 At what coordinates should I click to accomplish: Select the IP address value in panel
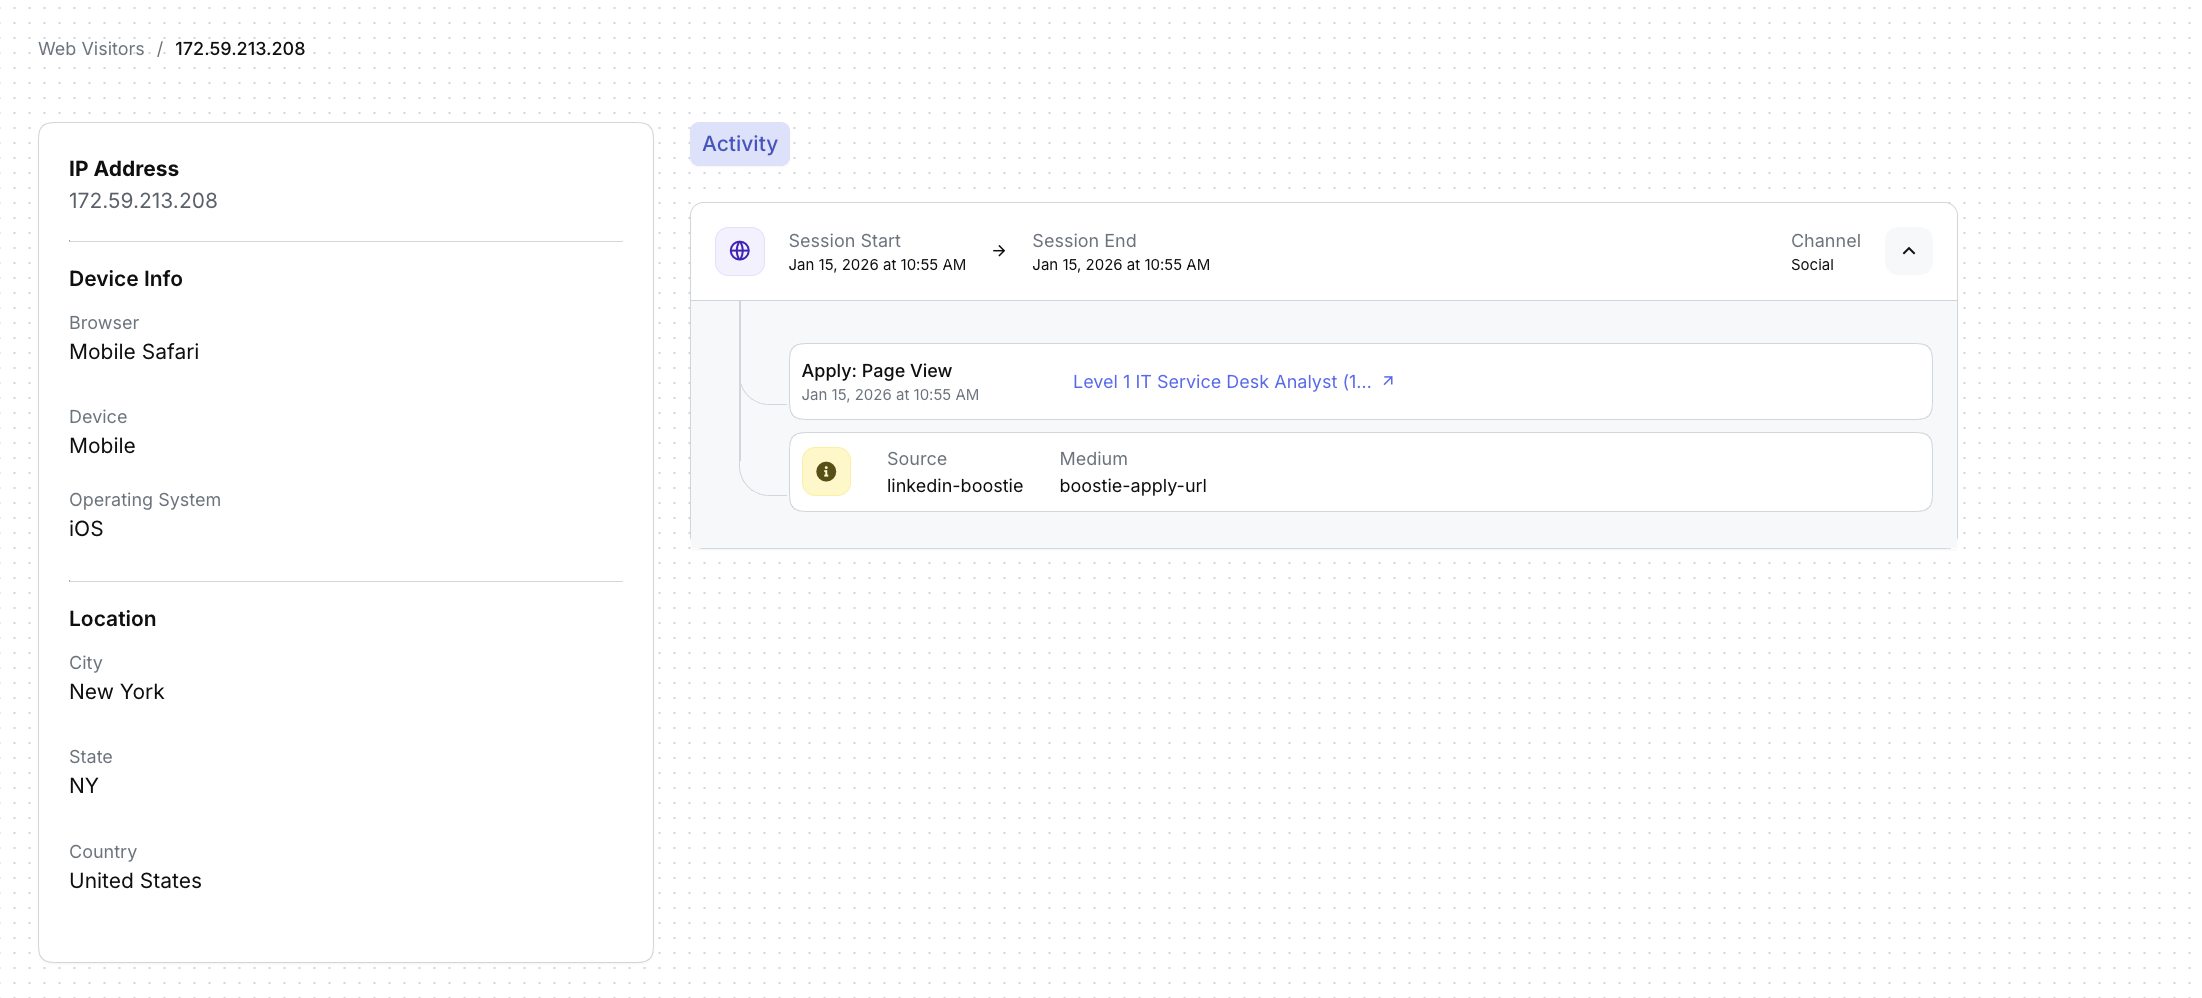pyautogui.click(x=143, y=201)
